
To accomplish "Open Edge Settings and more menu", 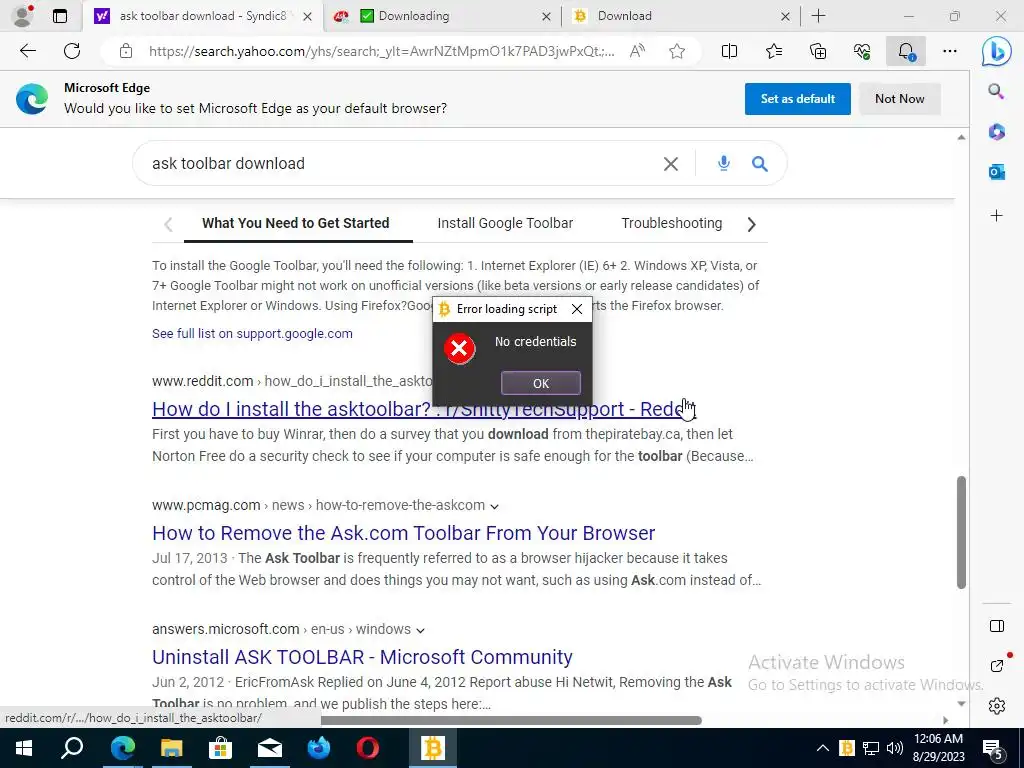I will [x=950, y=51].
